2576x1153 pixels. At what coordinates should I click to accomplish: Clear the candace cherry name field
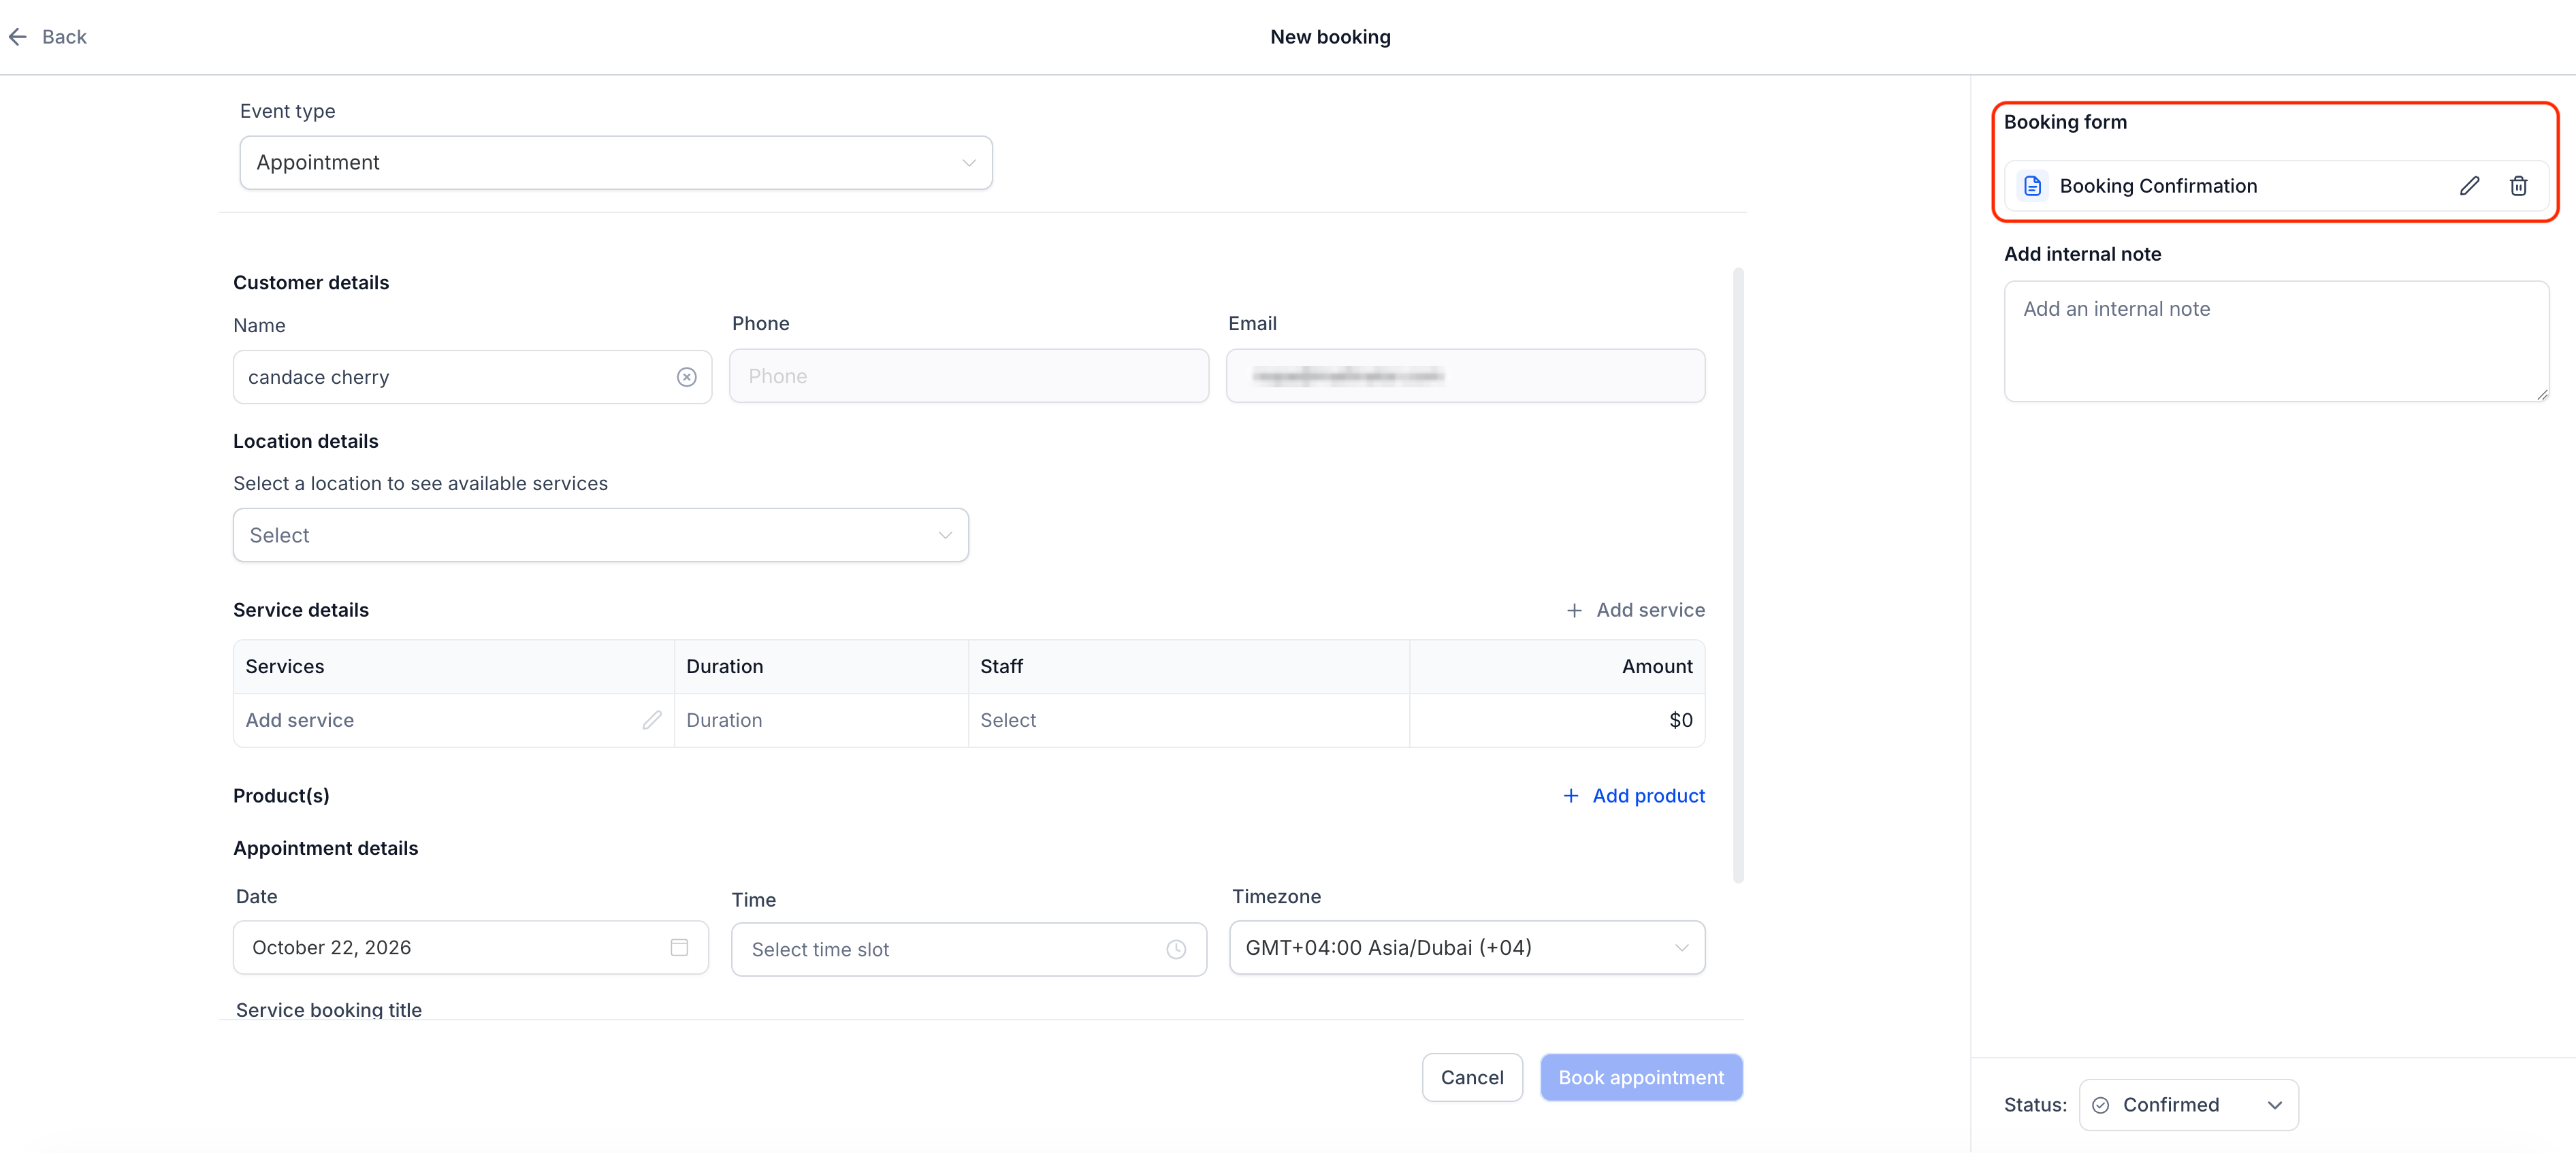(x=686, y=377)
